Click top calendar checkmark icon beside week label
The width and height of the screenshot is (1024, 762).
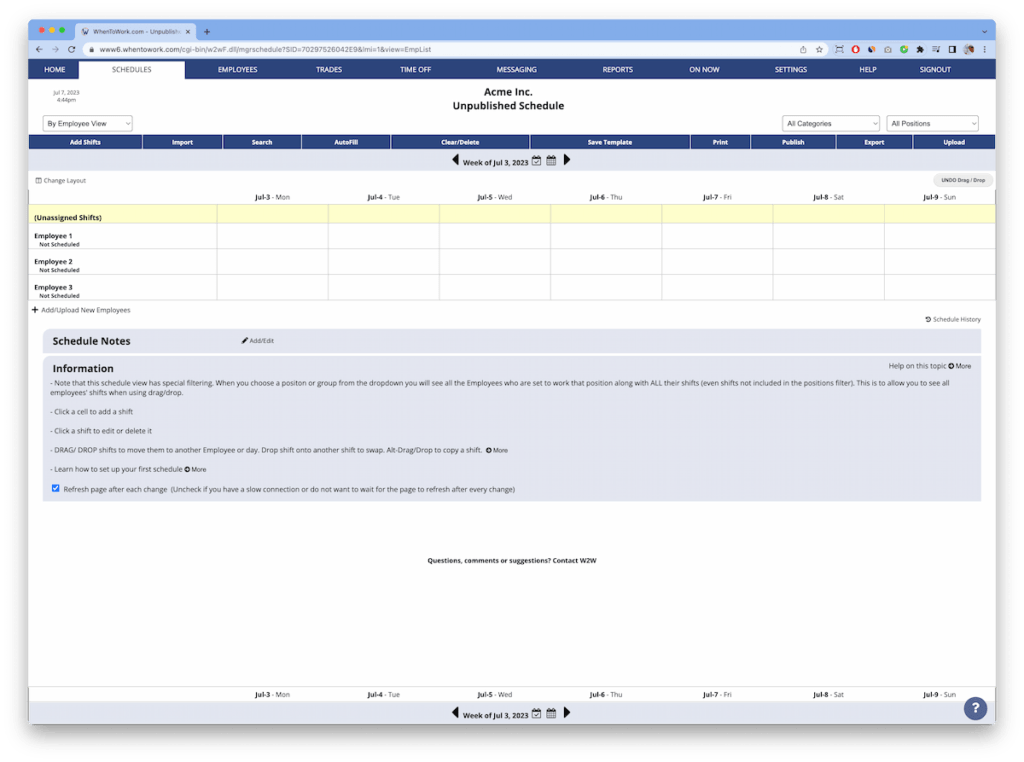point(536,160)
